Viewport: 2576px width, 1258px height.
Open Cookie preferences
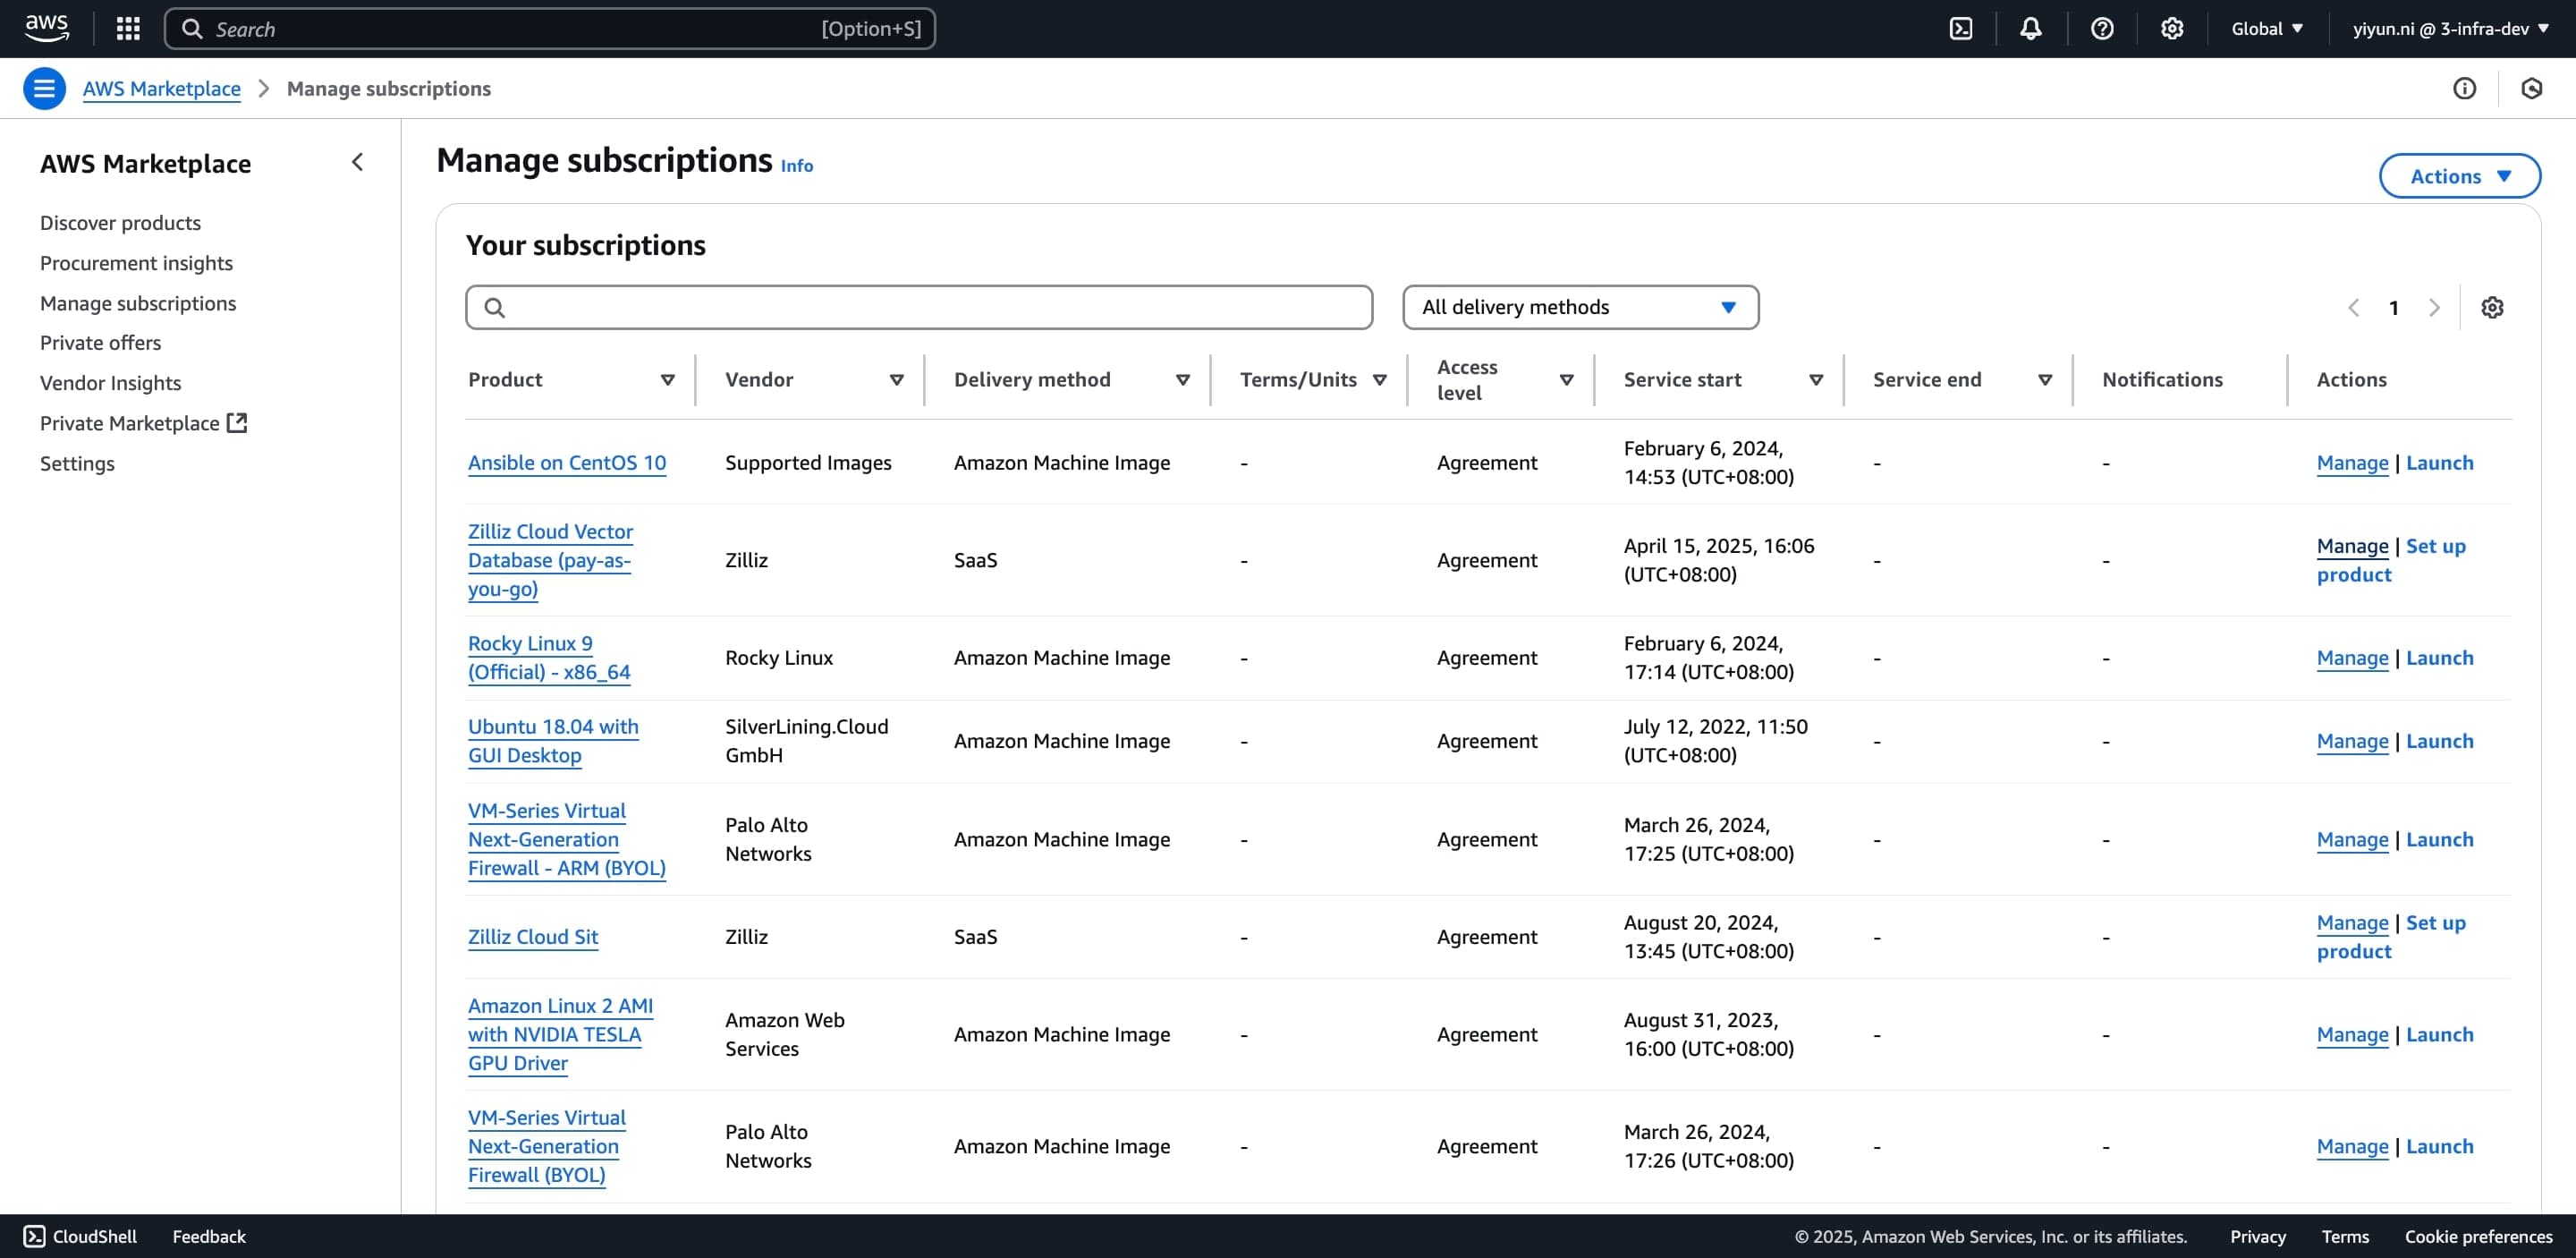click(2478, 1236)
